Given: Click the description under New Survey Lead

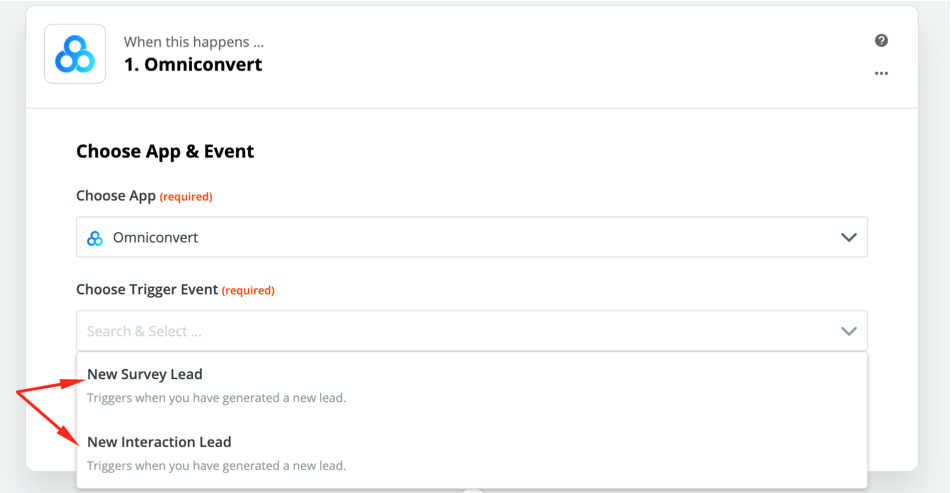Looking at the screenshot, I should (x=216, y=398).
